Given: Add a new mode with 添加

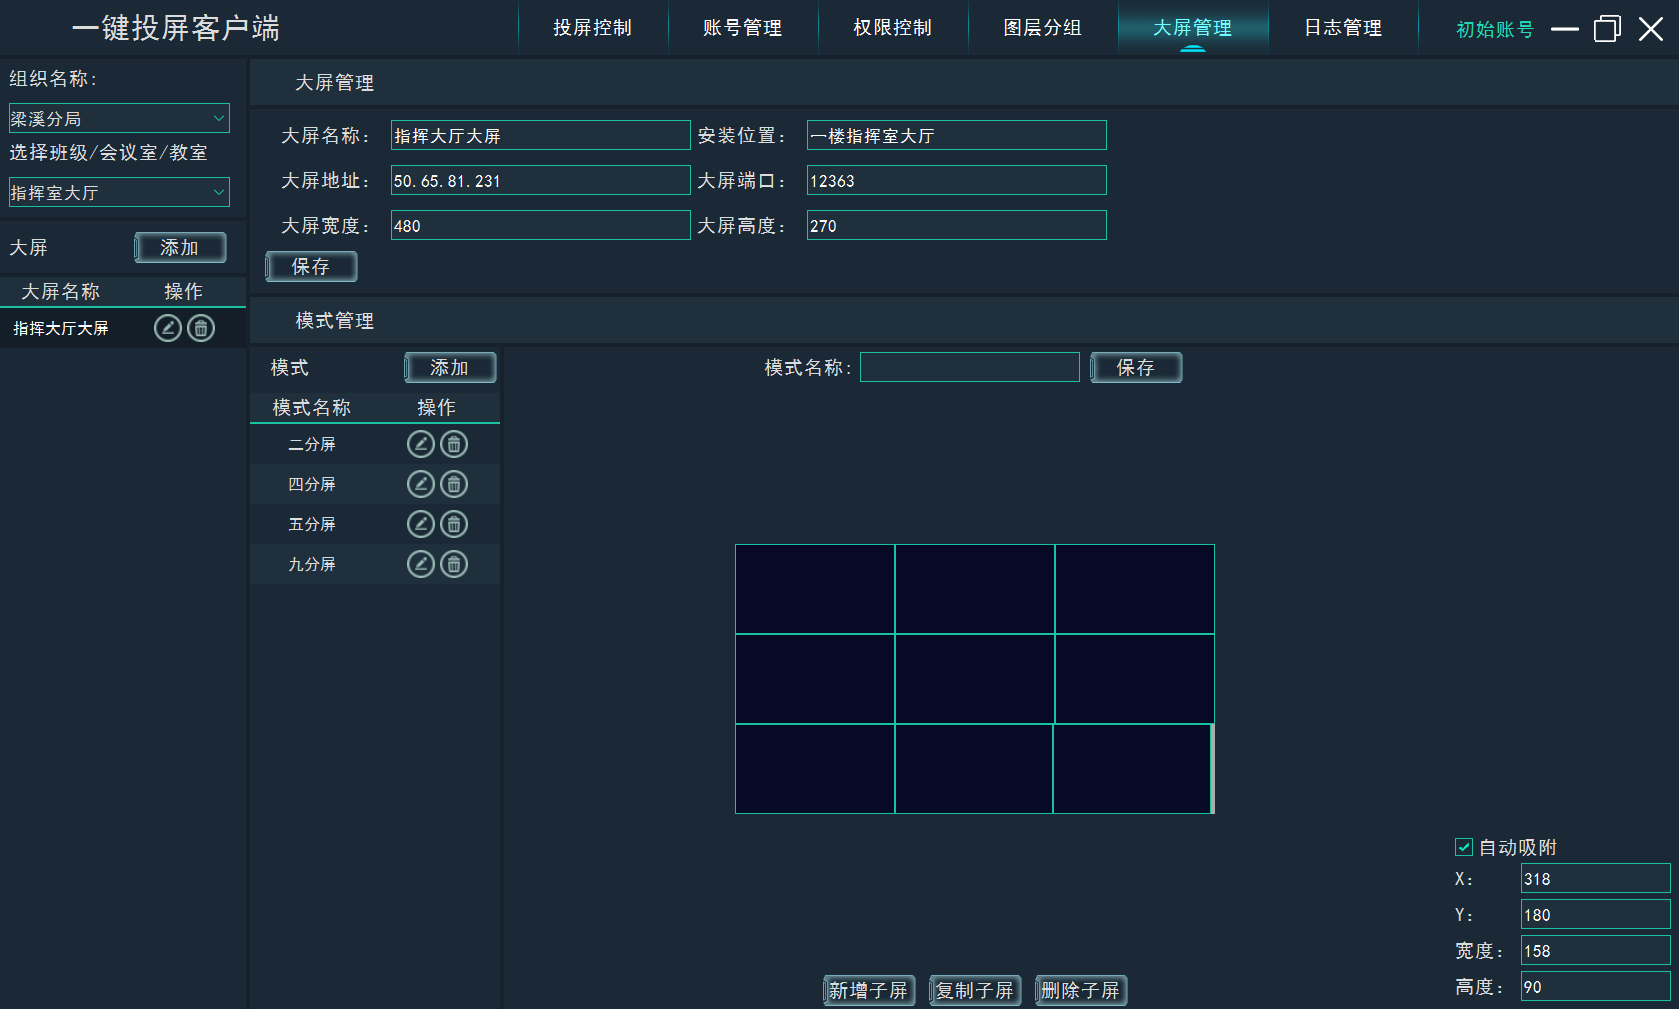Looking at the screenshot, I should click(450, 367).
